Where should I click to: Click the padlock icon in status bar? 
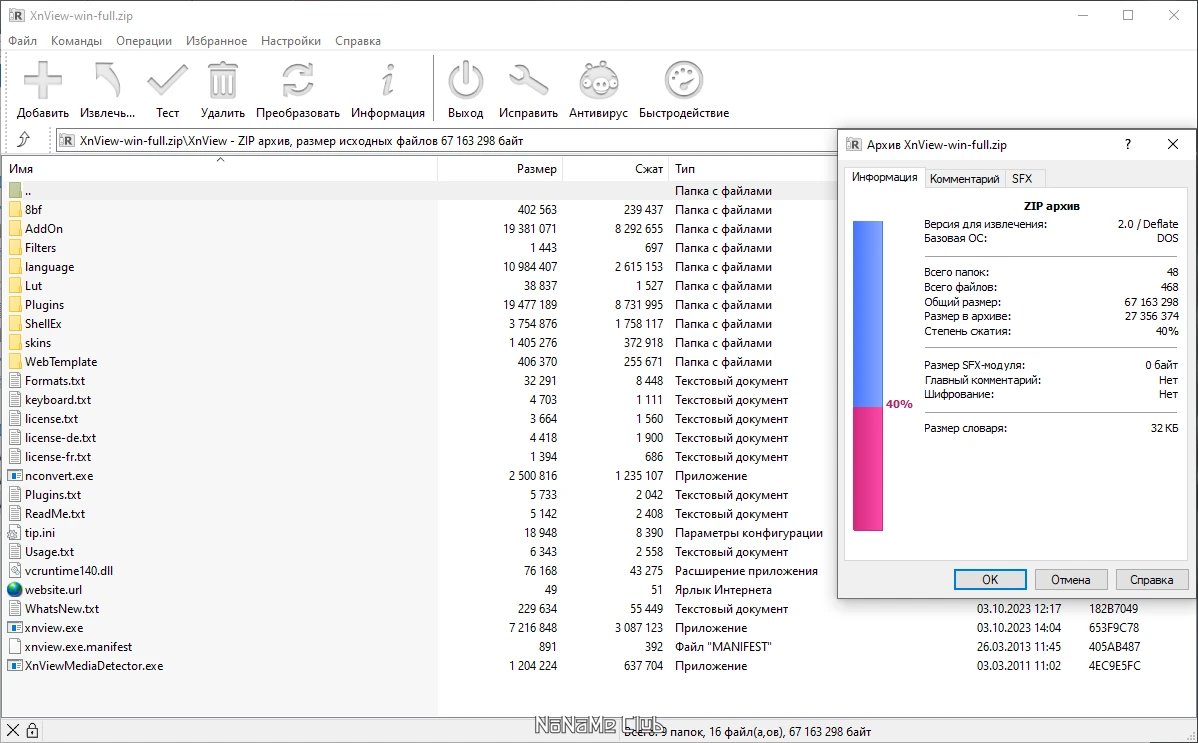click(x=32, y=731)
